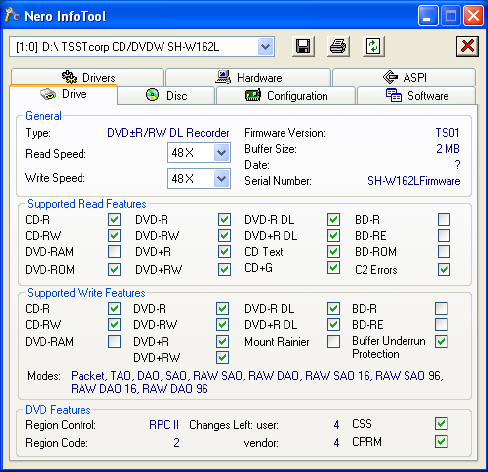Image resolution: width=488 pixels, height=472 pixels.
Task: Open the Configuration tab
Action: click(286, 96)
